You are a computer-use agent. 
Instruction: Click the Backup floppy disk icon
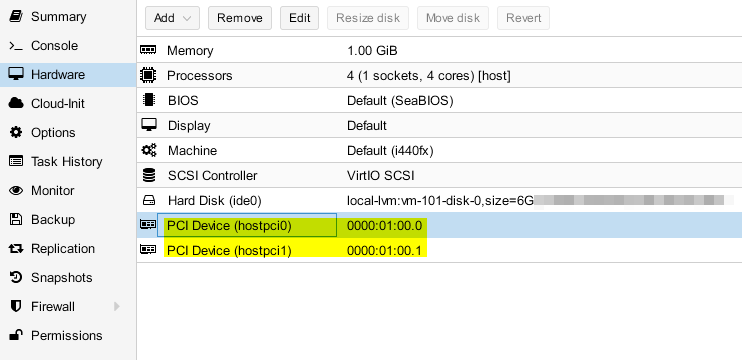pyautogui.click(x=16, y=220)
